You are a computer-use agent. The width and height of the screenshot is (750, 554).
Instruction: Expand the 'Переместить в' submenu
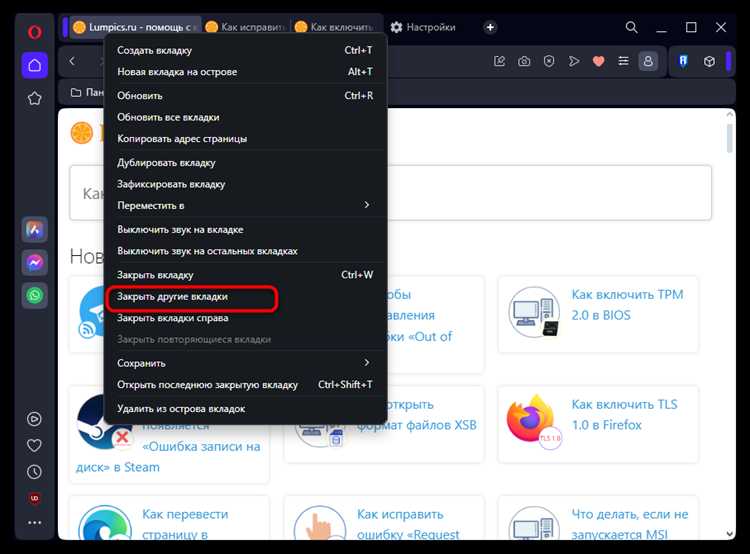click(x=245, y=205)
